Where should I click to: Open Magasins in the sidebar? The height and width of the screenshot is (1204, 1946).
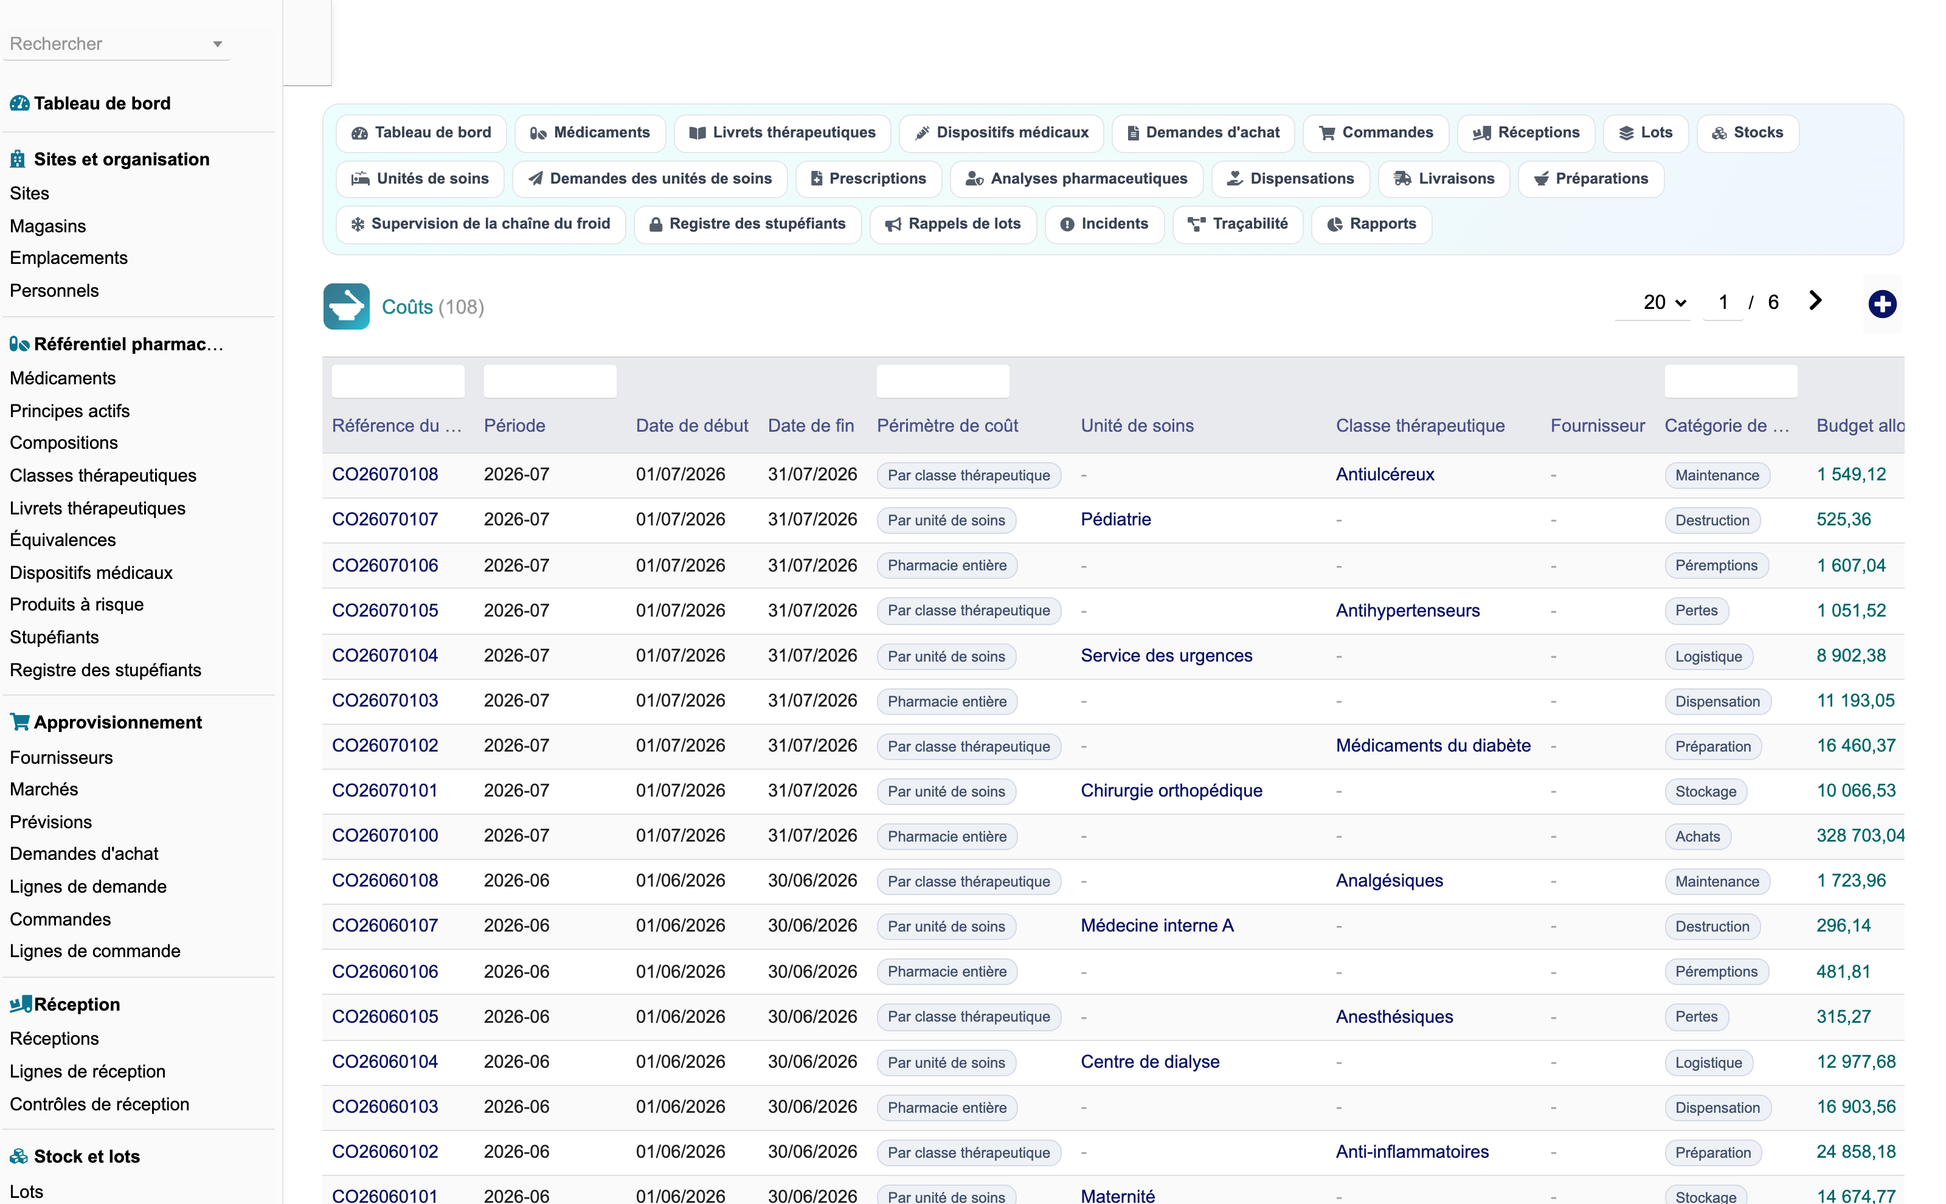(x=48, y=226)
